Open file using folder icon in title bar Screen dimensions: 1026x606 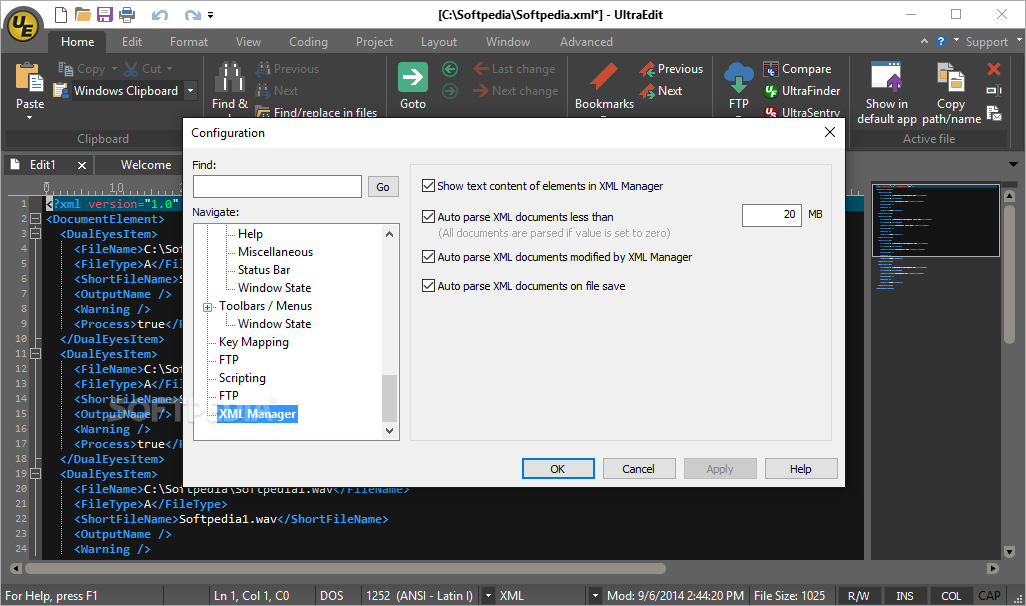(x=82, y=14)
